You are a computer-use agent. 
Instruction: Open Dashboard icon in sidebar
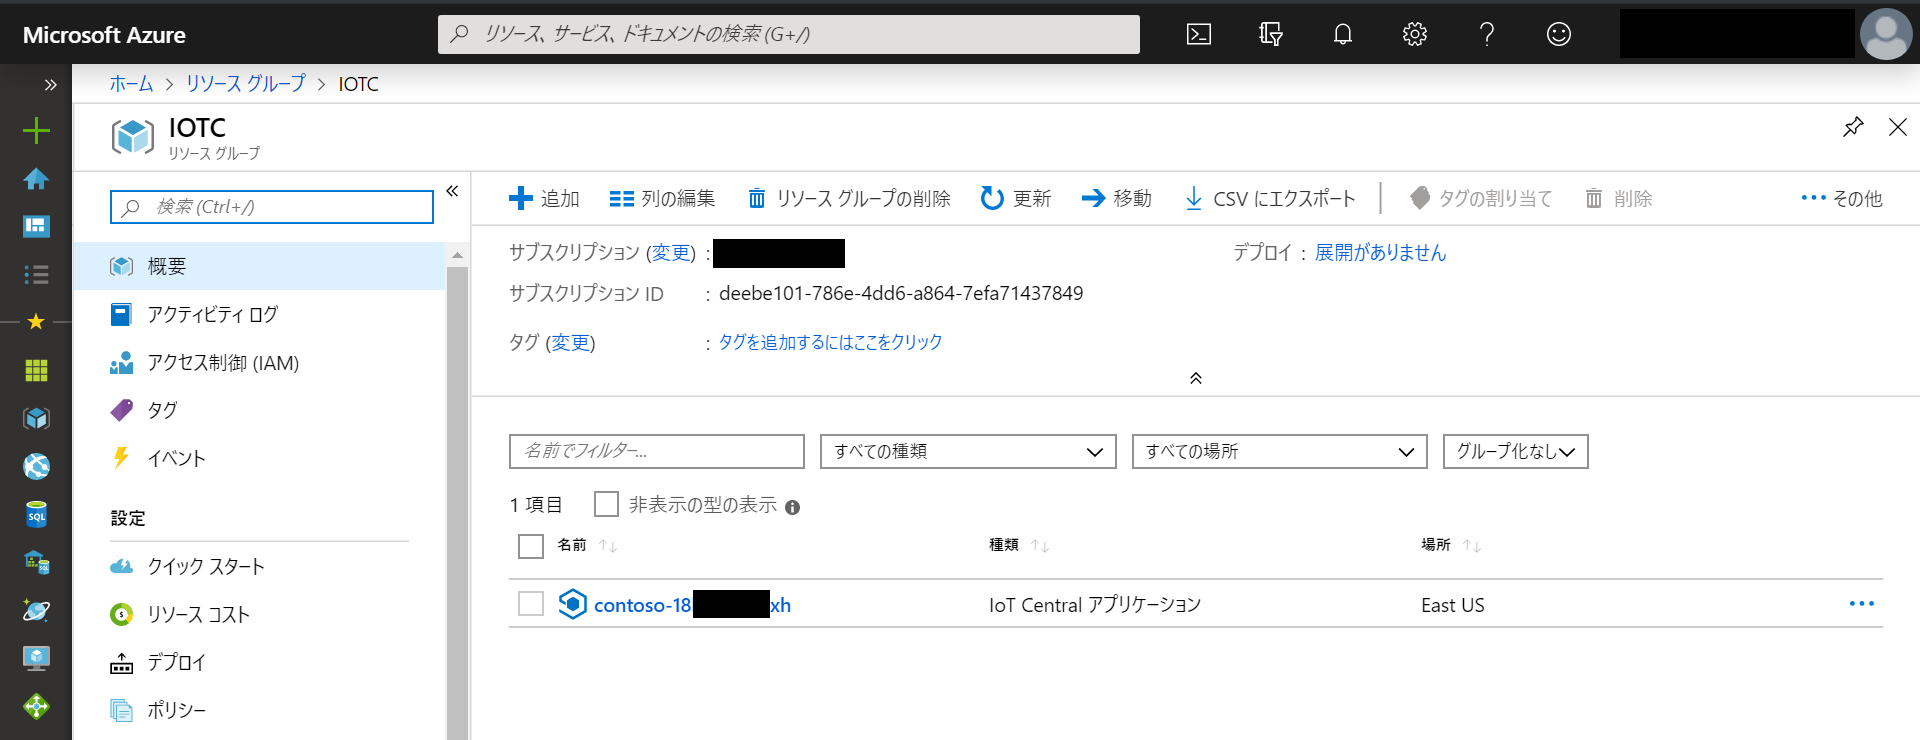[36, 227]
